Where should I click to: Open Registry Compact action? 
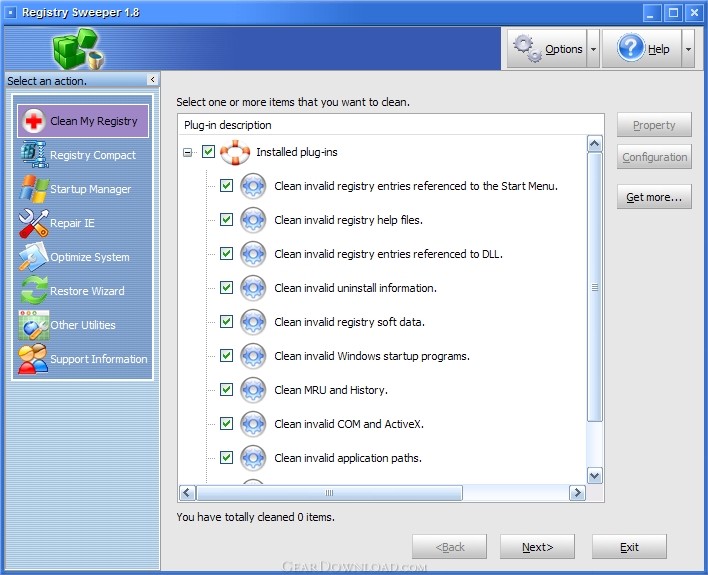point(83,155)
